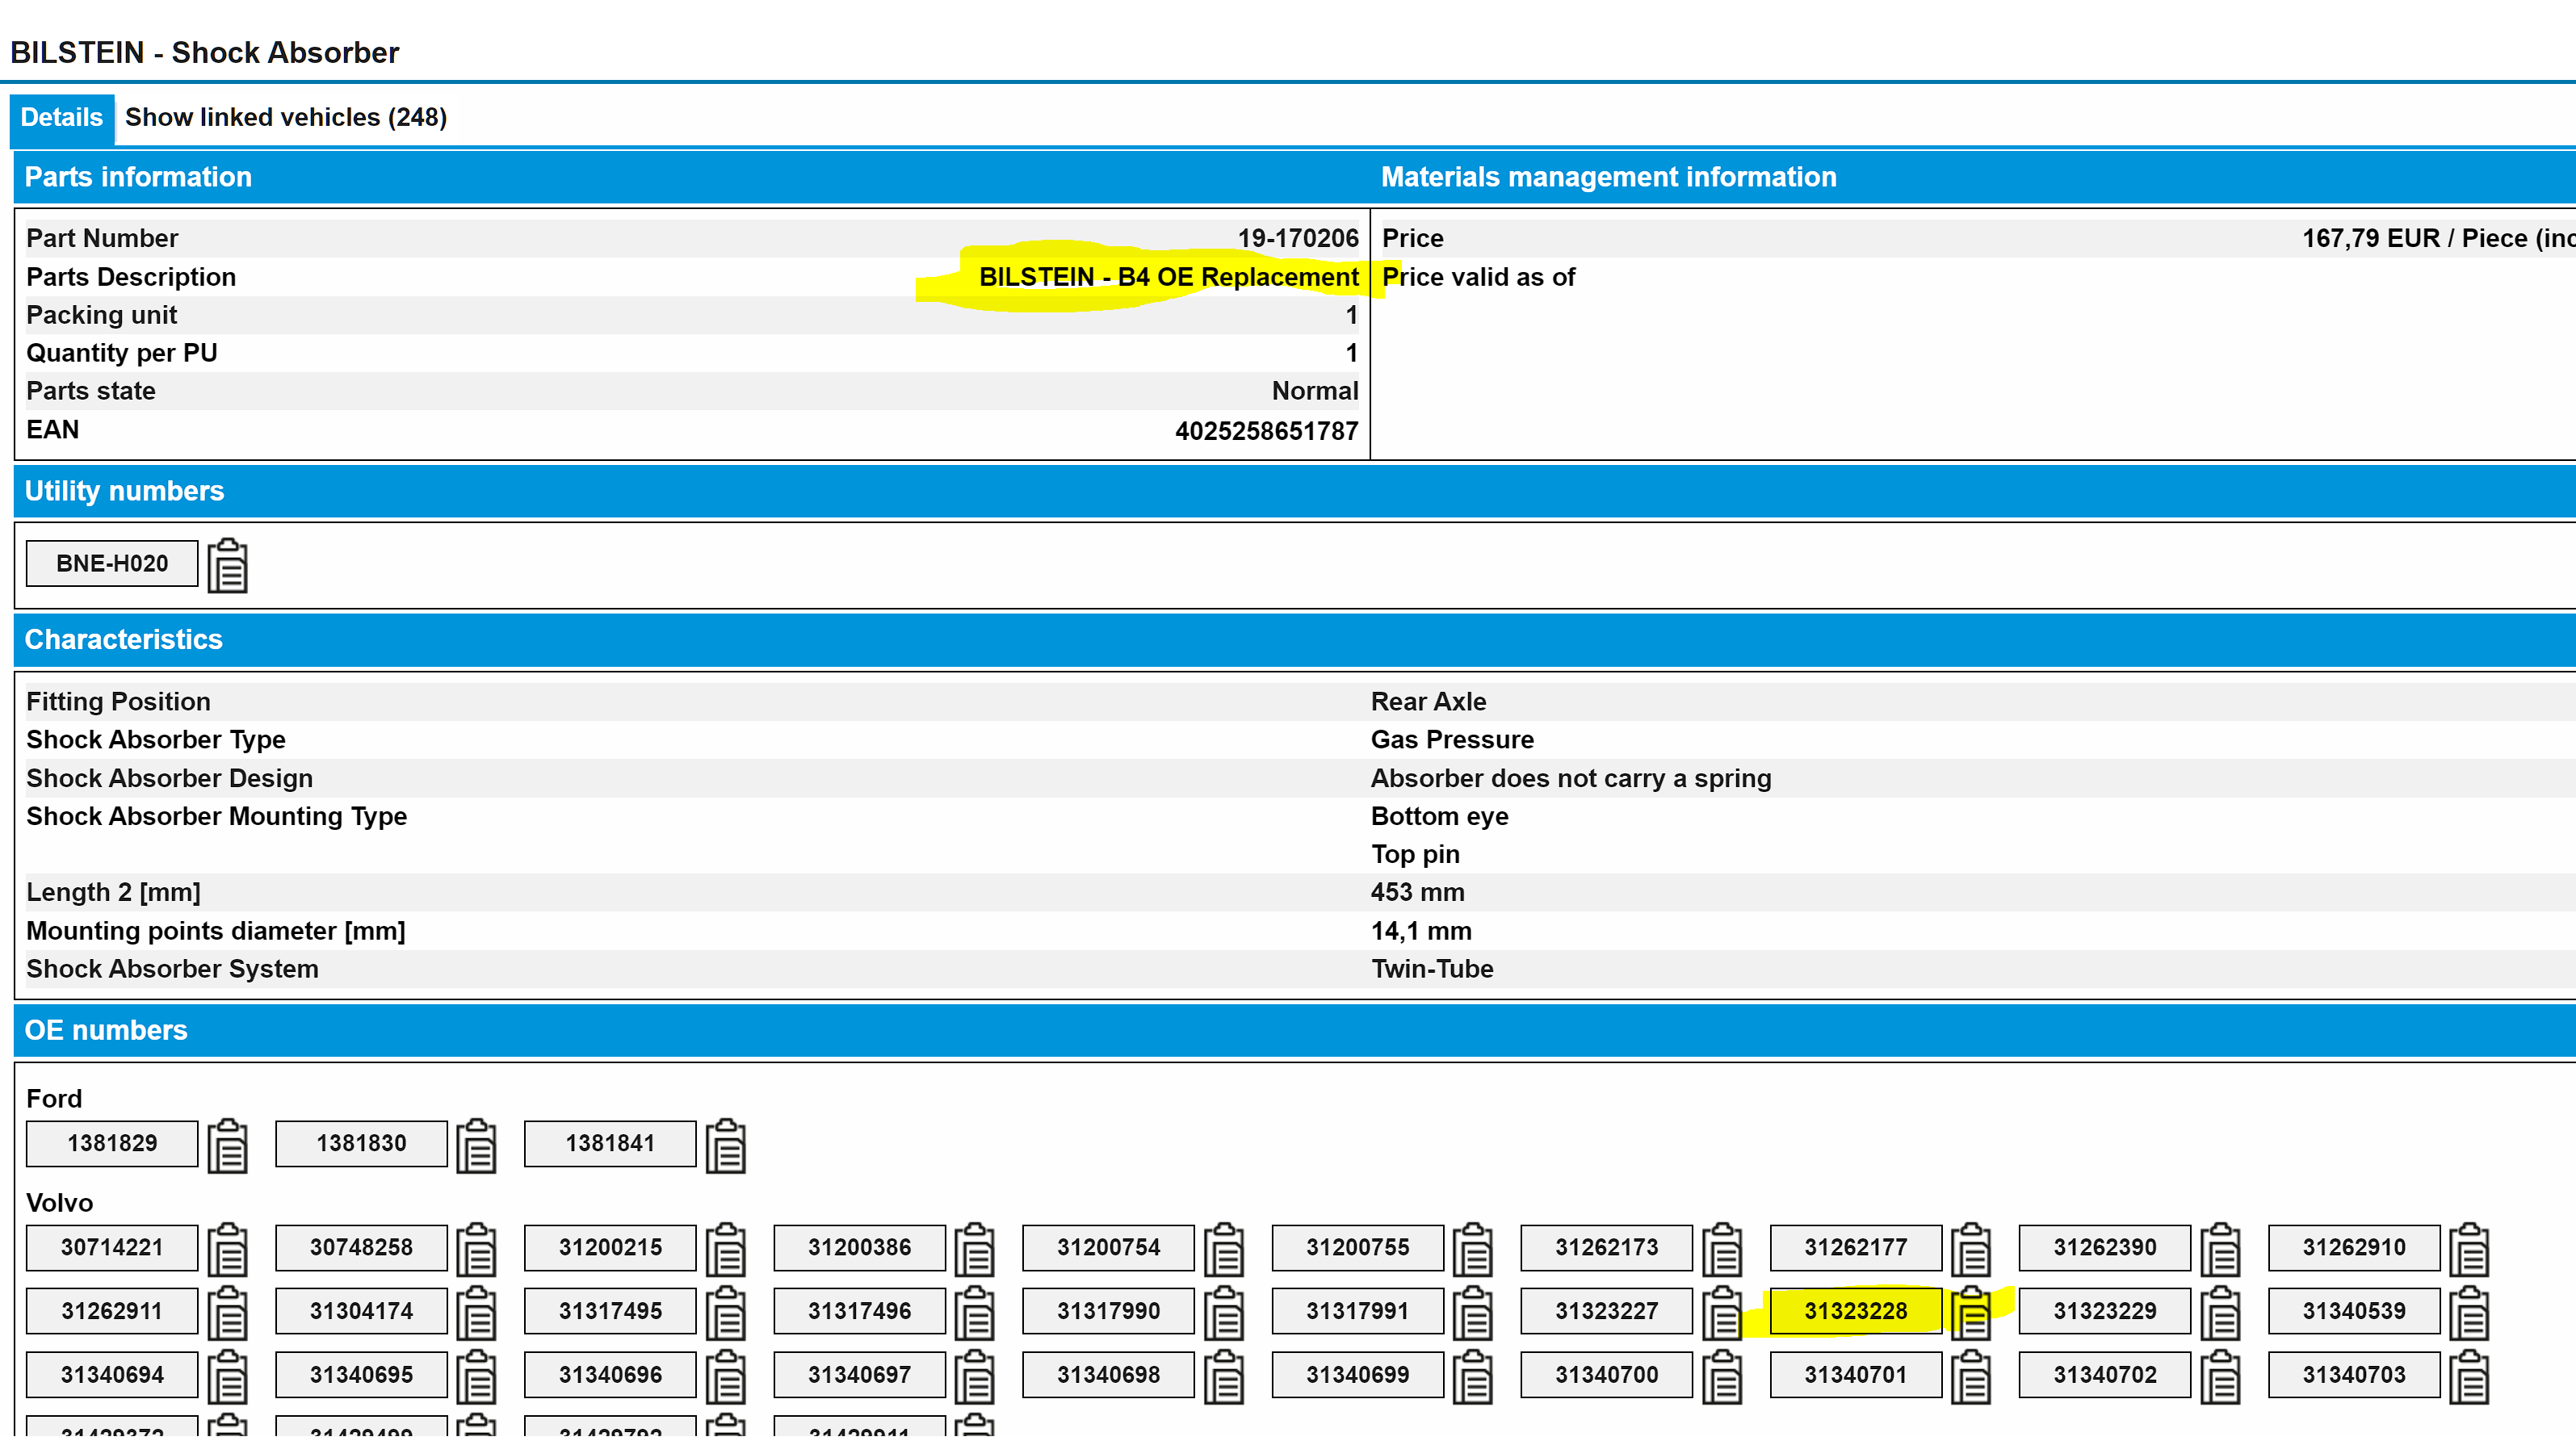Viewport: 2576px width, 1441px height.
Task: Open the Details tab
Action: coord(61,118)
